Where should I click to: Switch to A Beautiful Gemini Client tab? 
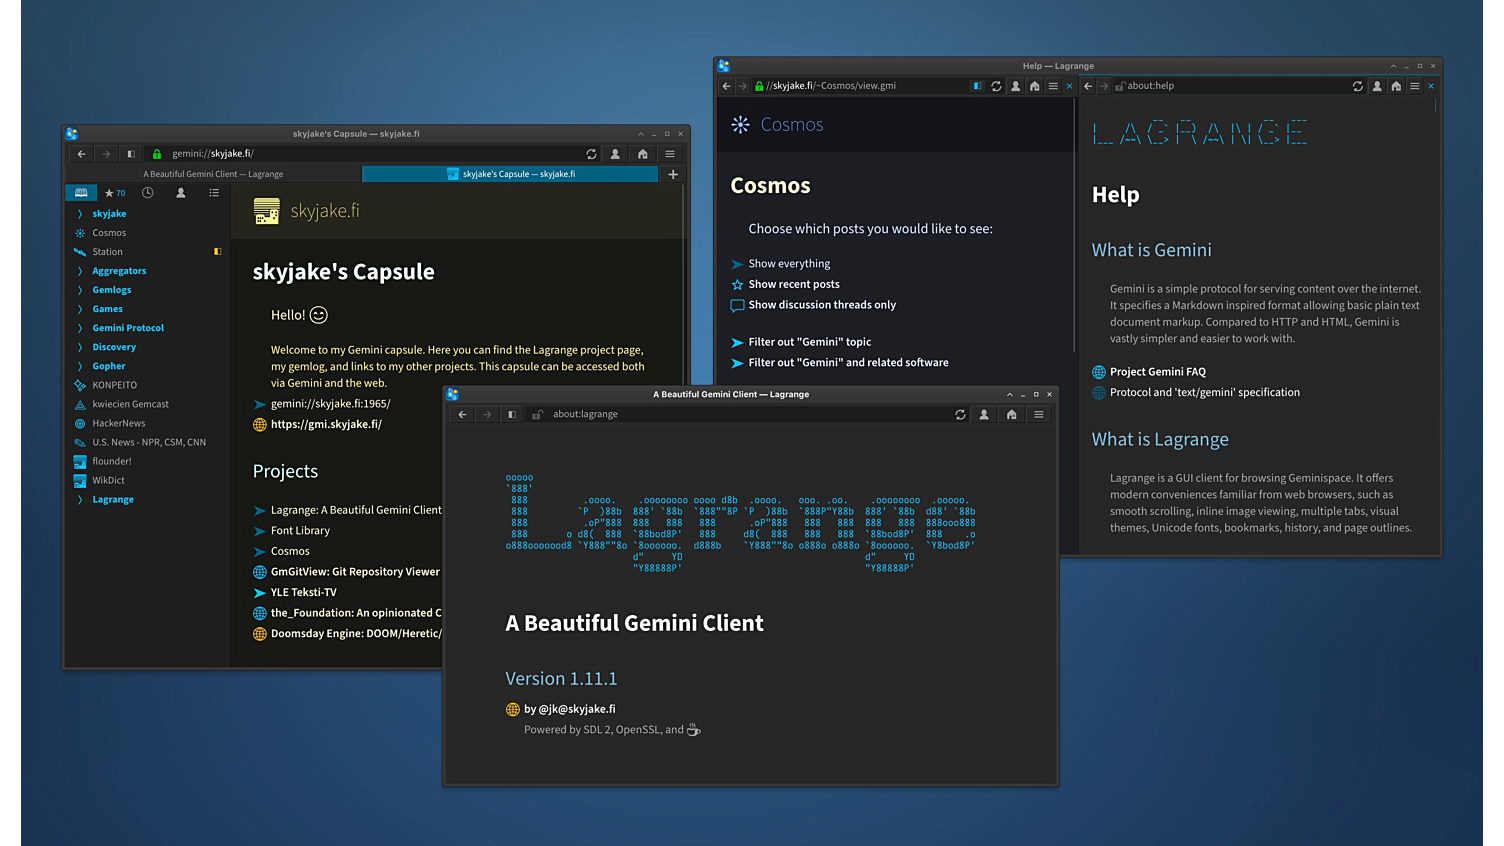click(x=213, y=174)
